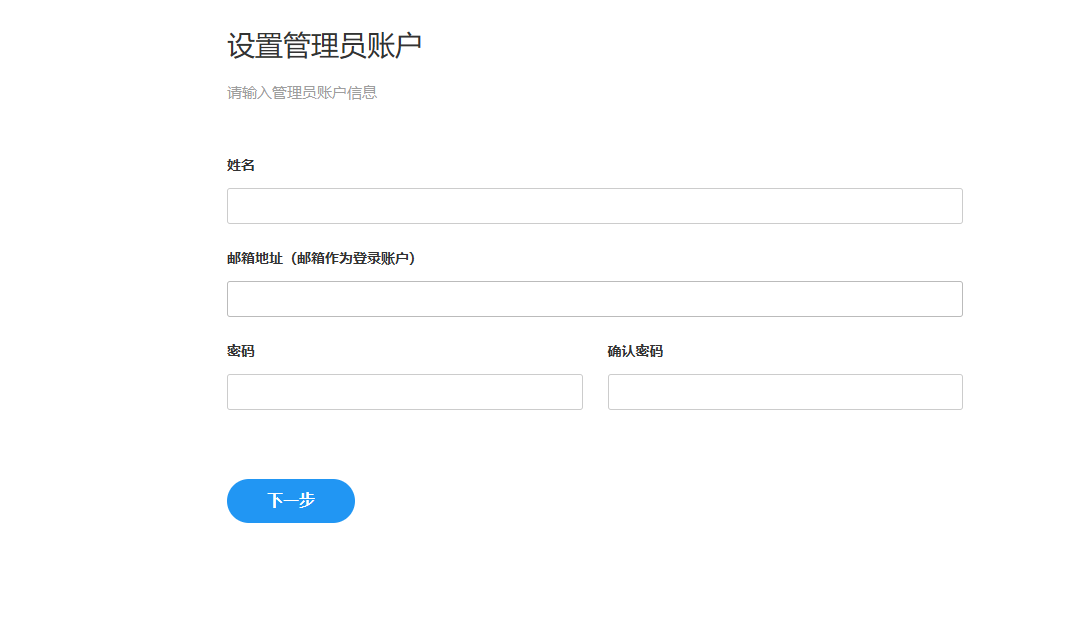The image size is (1067, 624).
Task: Click the 确认密码 label text
Action: [x=635, y=351]
